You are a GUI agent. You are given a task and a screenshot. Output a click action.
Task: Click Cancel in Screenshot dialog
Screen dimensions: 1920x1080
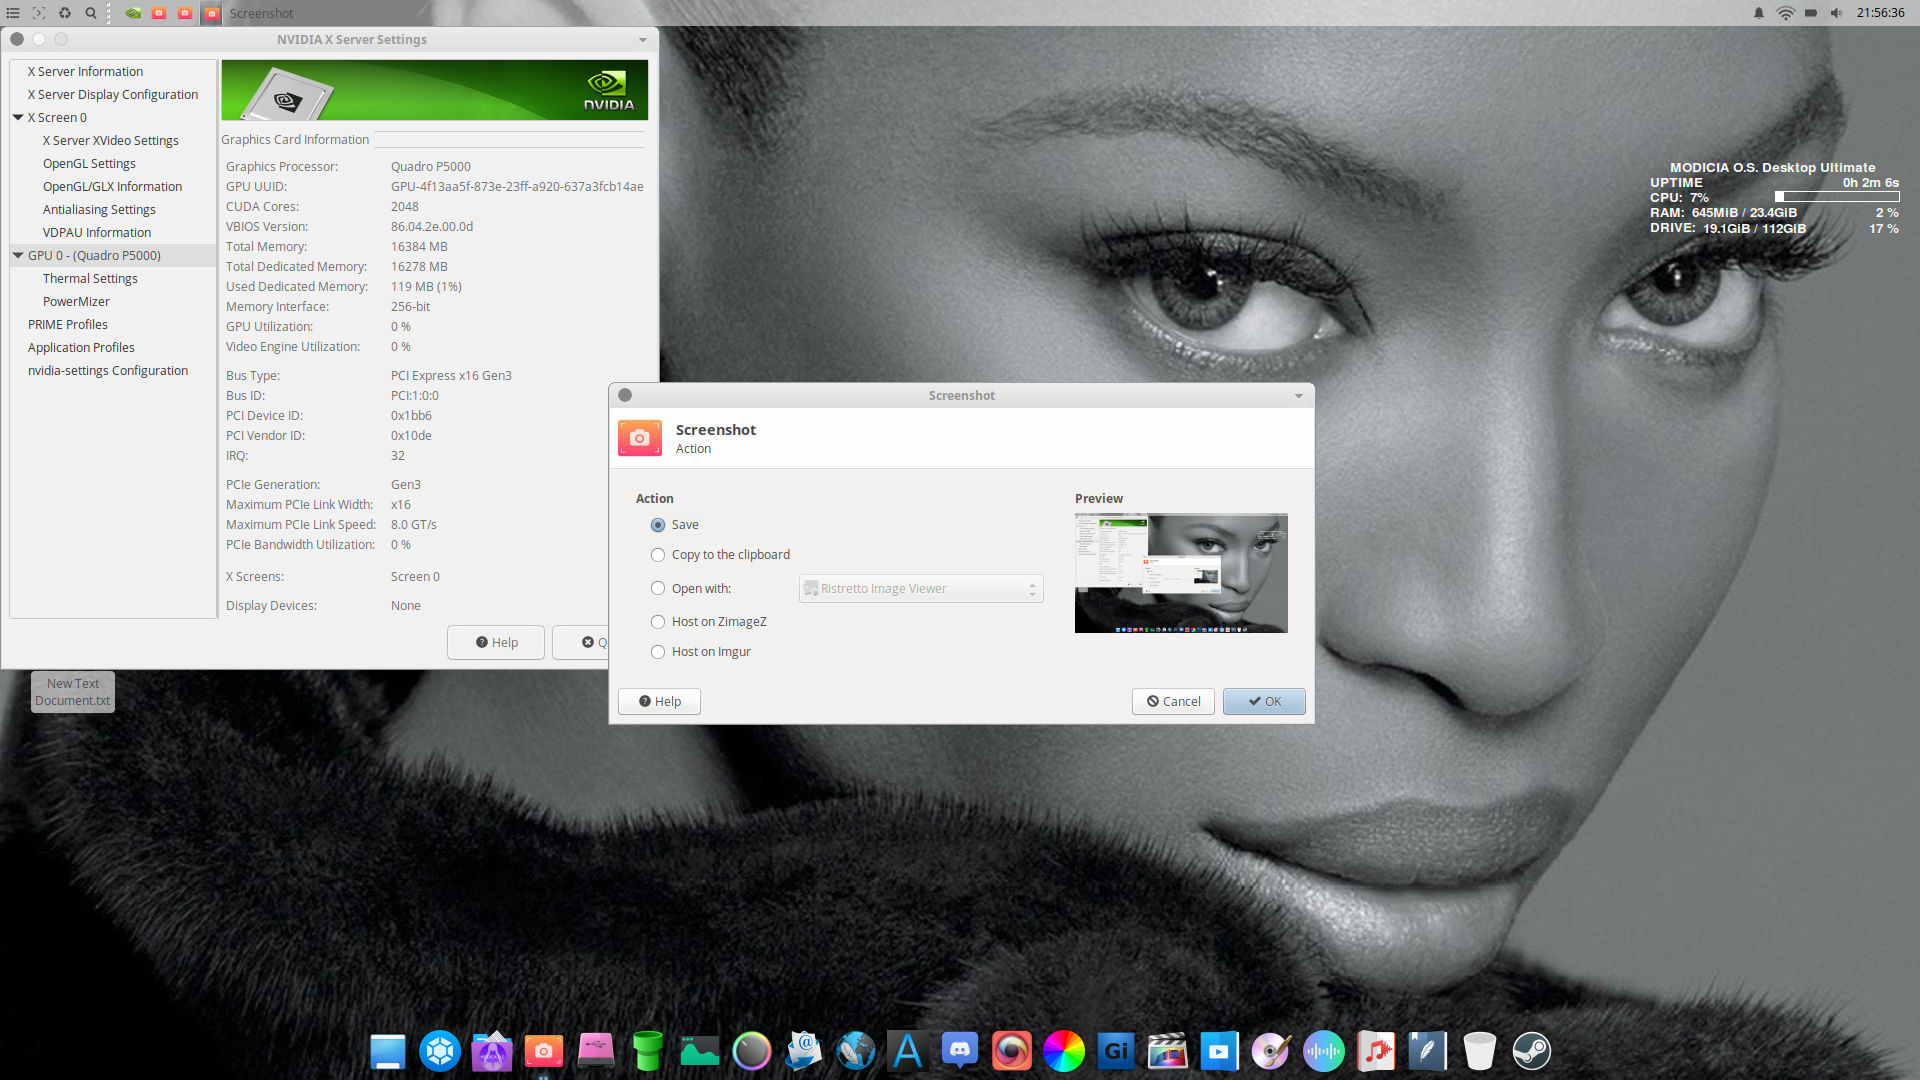tap(1173, 702)
